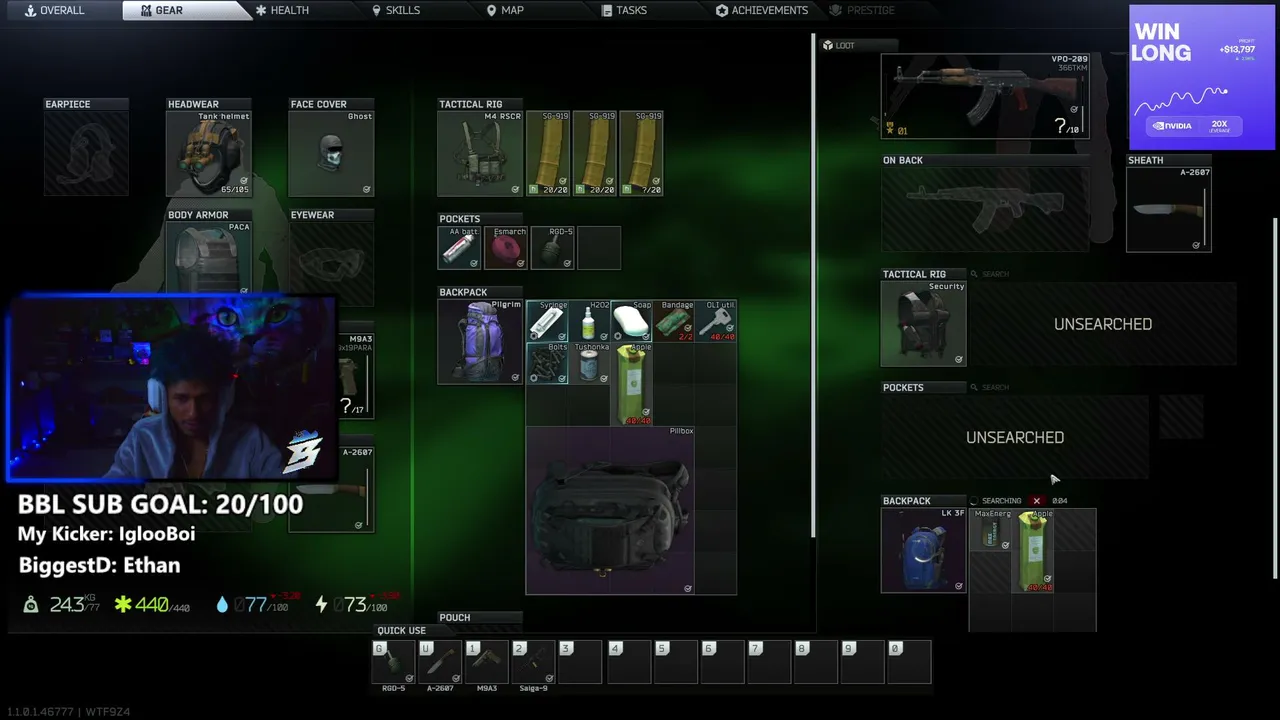Select the Pillbox bag

[x=610, y=510]
